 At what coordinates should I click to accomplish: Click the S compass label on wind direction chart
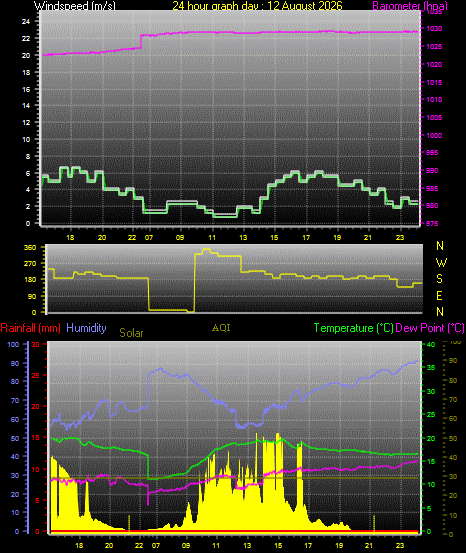pos(439,279)
